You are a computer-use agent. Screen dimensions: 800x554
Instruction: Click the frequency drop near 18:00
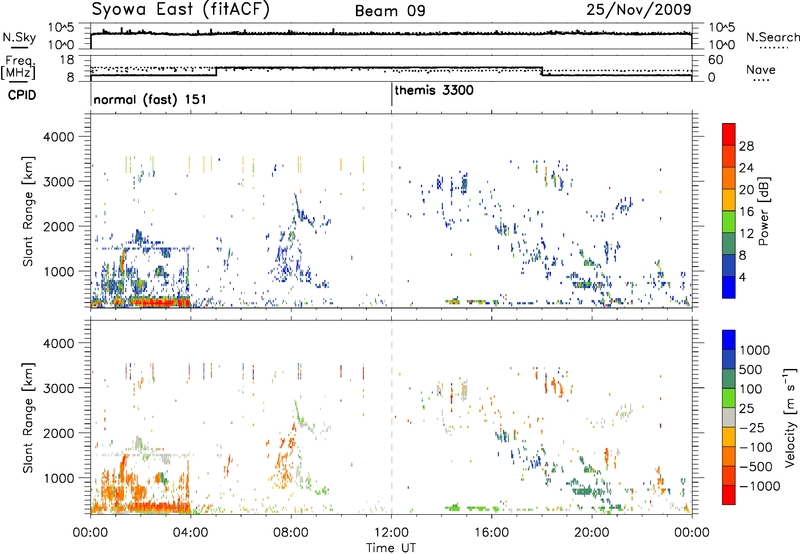point(541,71)
